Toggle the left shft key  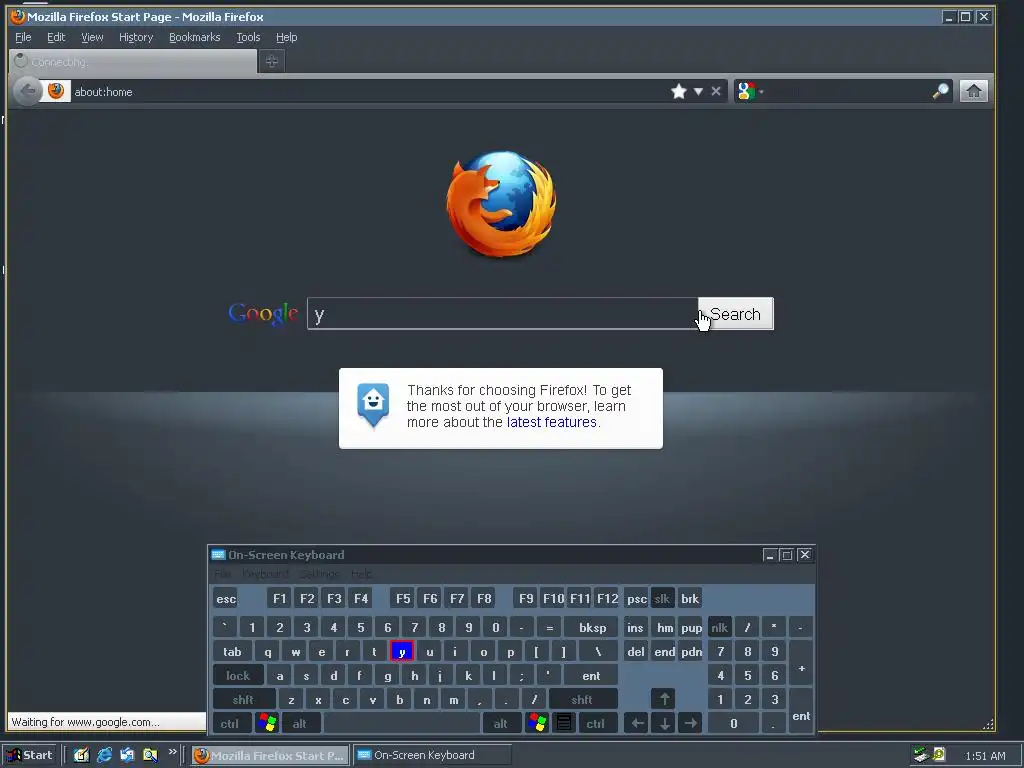click(x=243, y=700)
